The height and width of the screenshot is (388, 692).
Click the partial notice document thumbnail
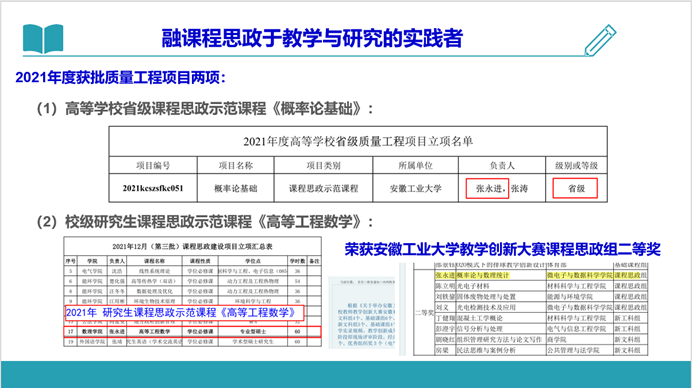pos(362,313)
